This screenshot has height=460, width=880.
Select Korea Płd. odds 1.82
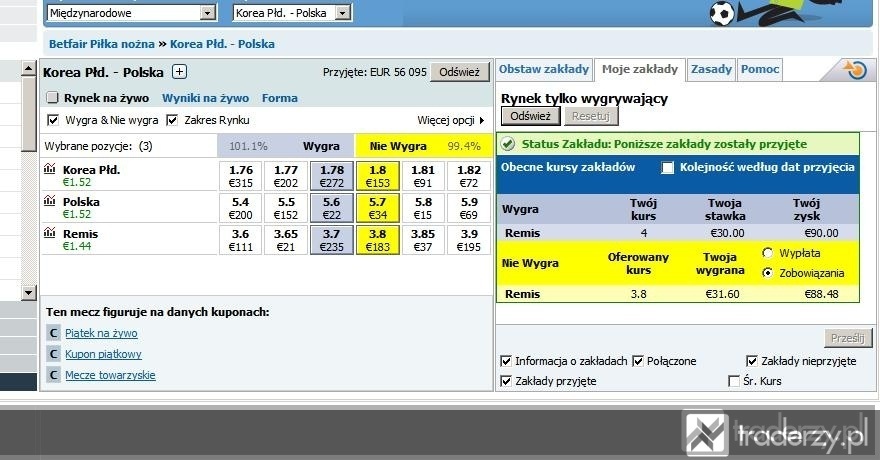point(469,176)
